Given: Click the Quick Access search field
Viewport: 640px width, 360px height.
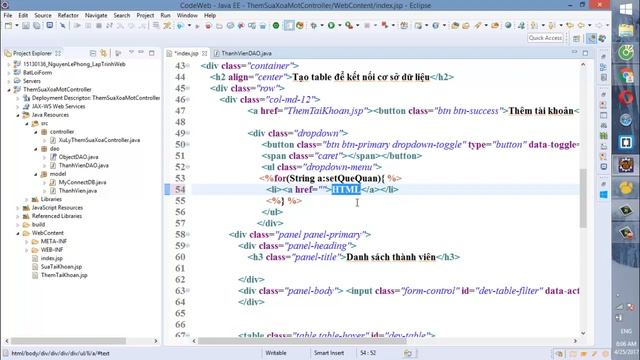Looking at the screenshot, I should 545,38.
